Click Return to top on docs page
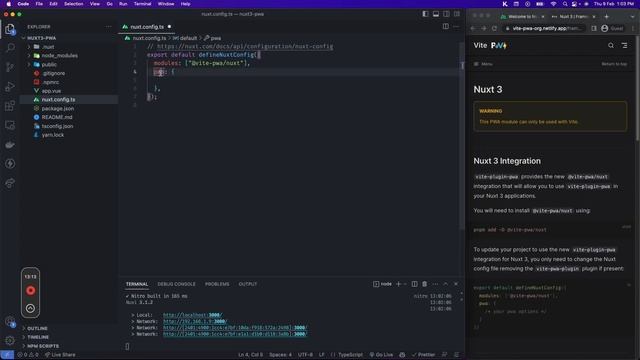 [614, 64]
